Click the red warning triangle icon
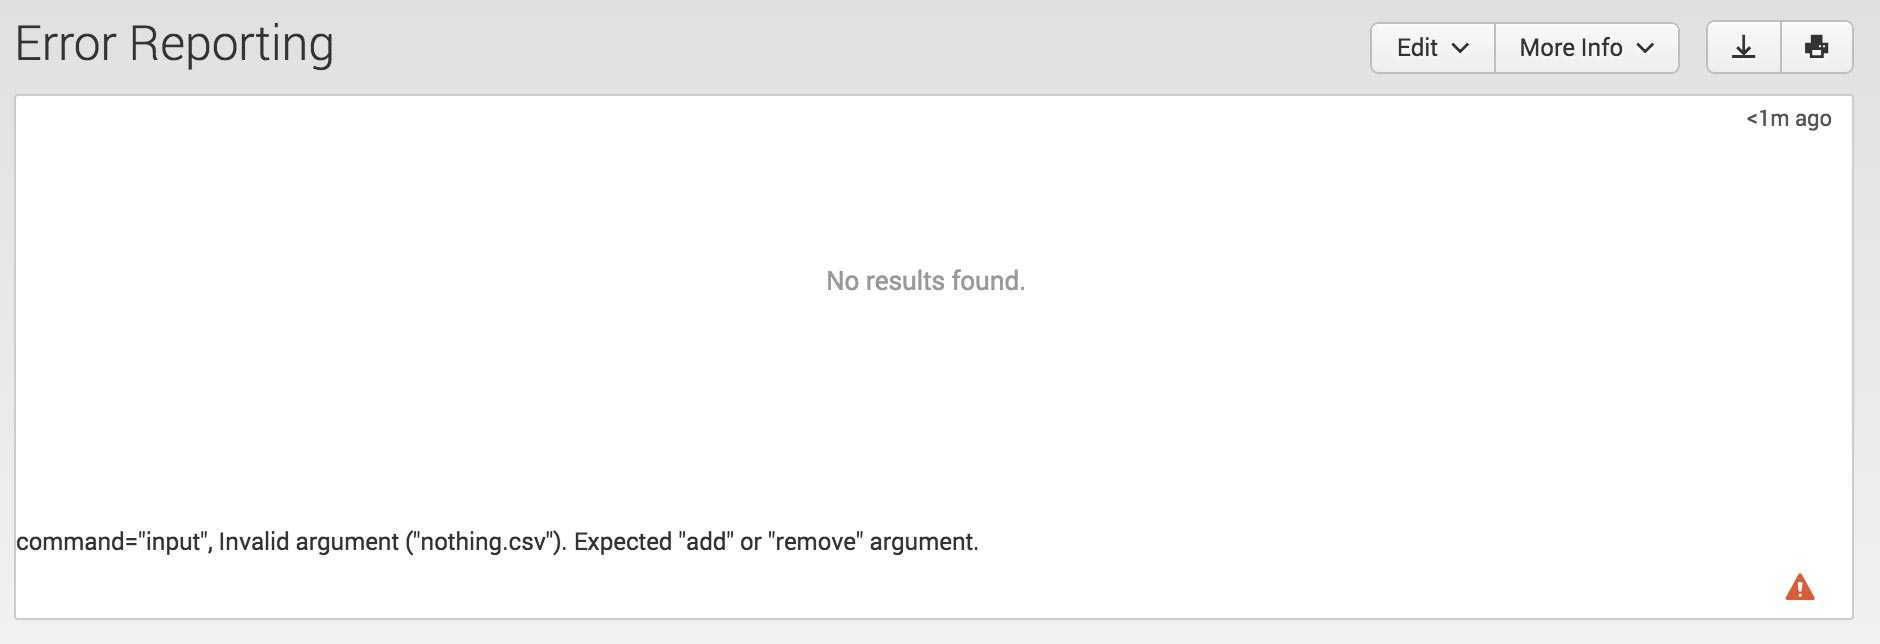The height and width of the screenshot is (644, 1880). tap(1799, 587)
